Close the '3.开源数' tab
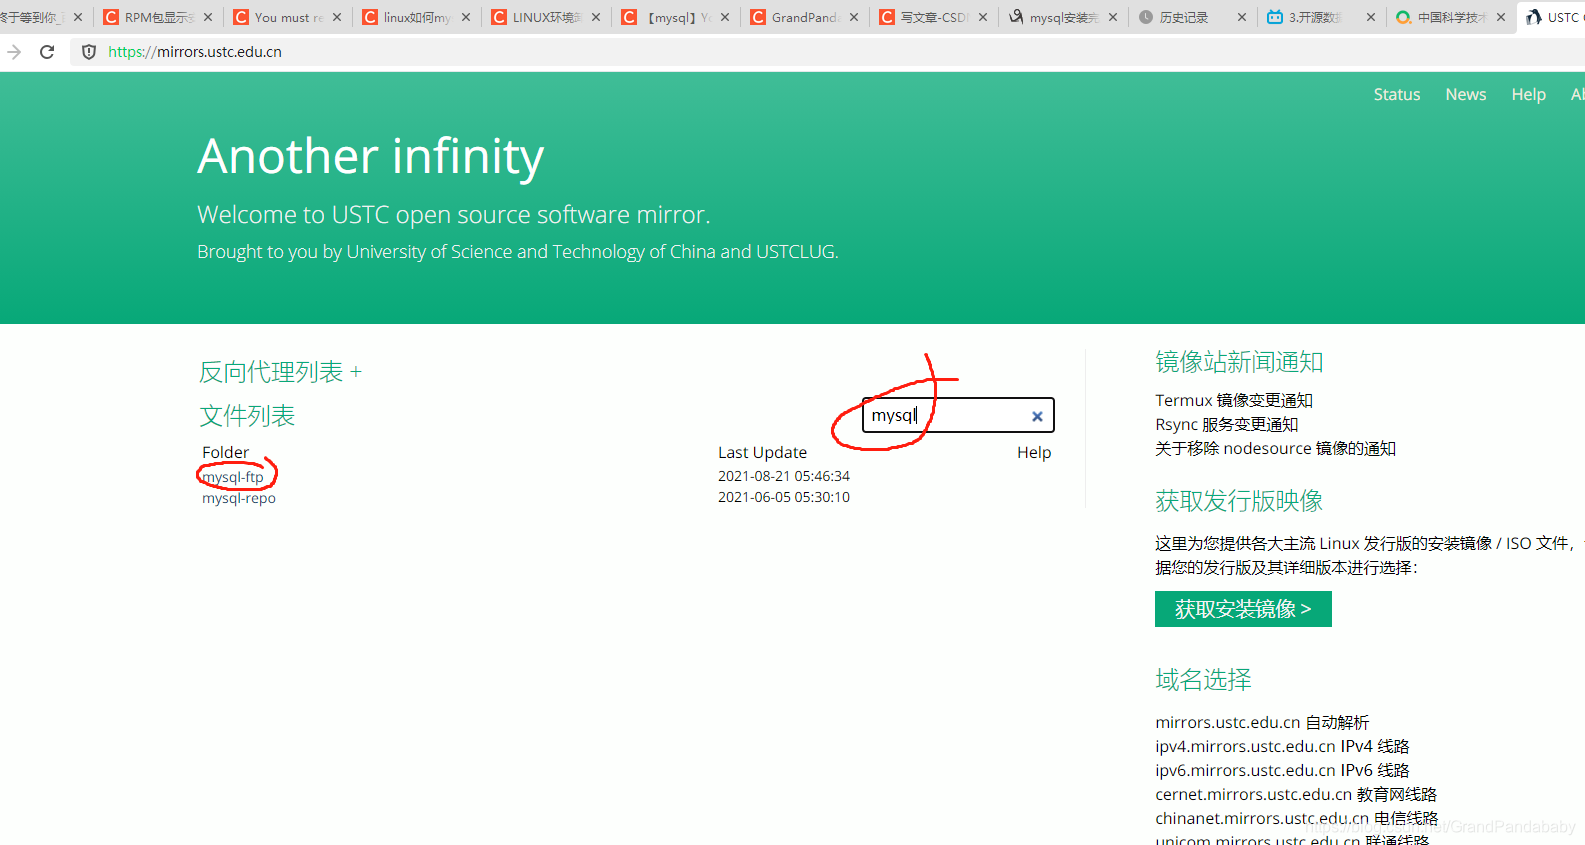 point(1371,17)
